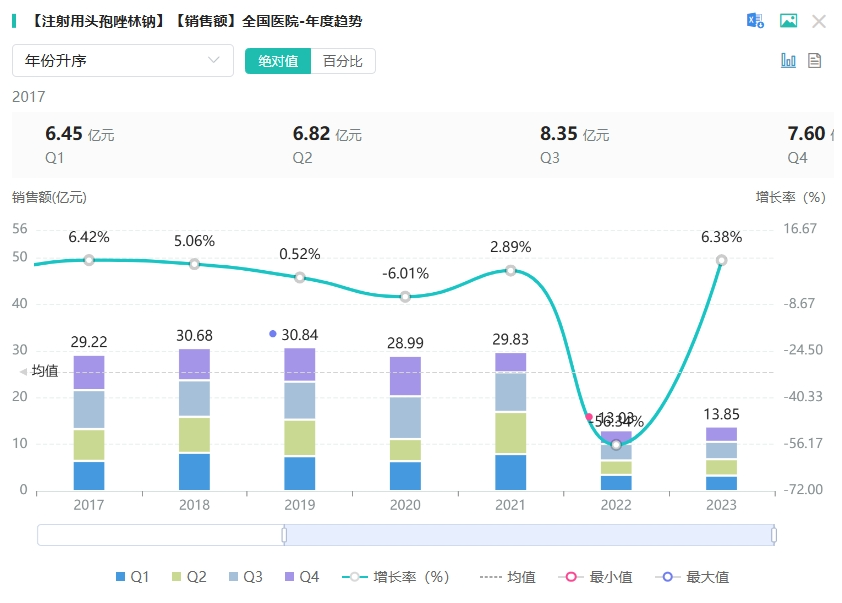Toggle 最大值 marker in legend
842x603 pixels.
coord(691,577)
